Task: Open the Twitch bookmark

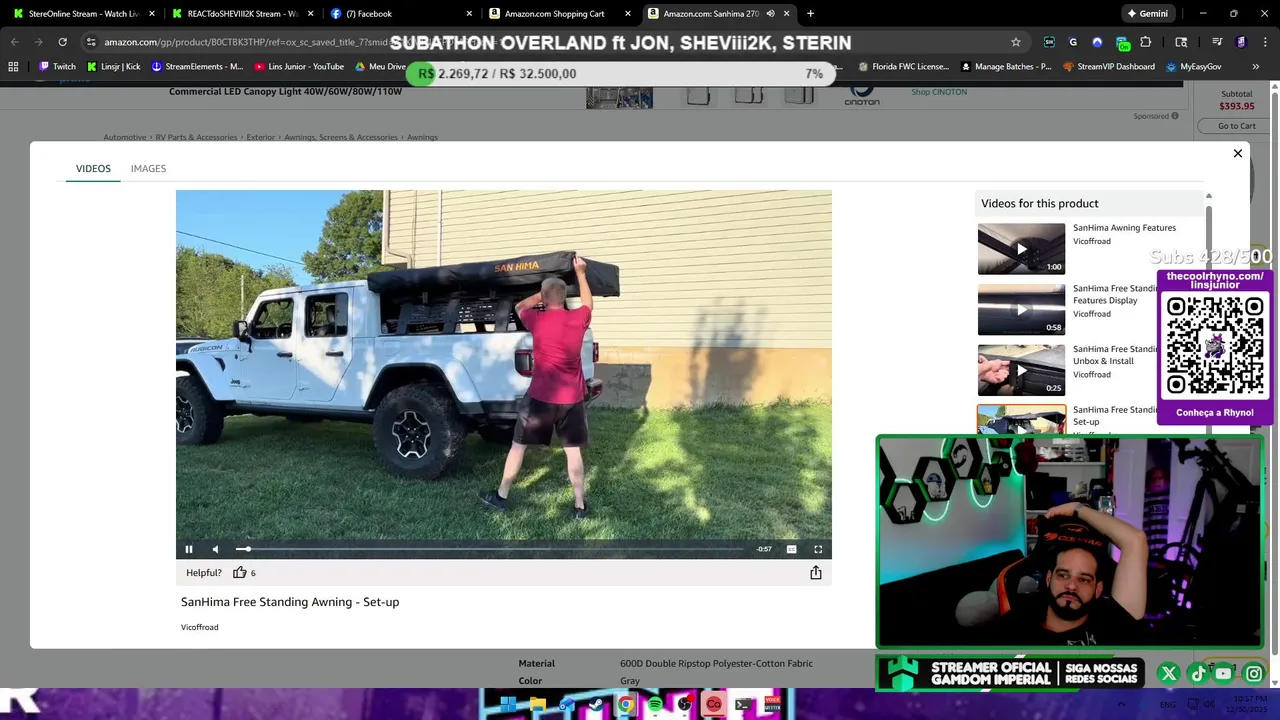Action: pos(56,67)
